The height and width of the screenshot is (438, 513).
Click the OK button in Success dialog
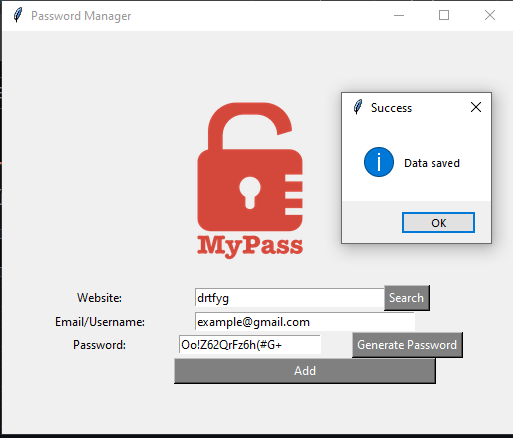(438, 222)
